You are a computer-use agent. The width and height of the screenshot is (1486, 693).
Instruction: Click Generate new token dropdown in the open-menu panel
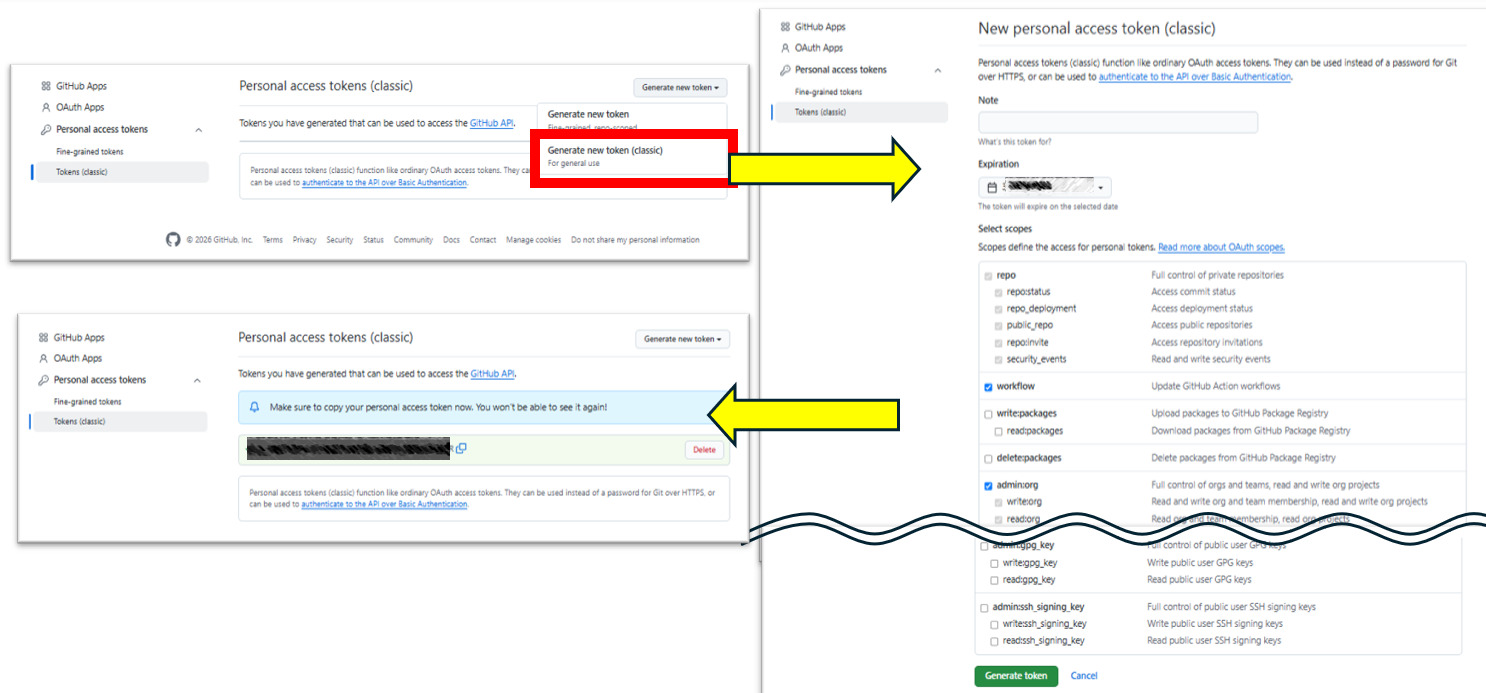point(680,87)
